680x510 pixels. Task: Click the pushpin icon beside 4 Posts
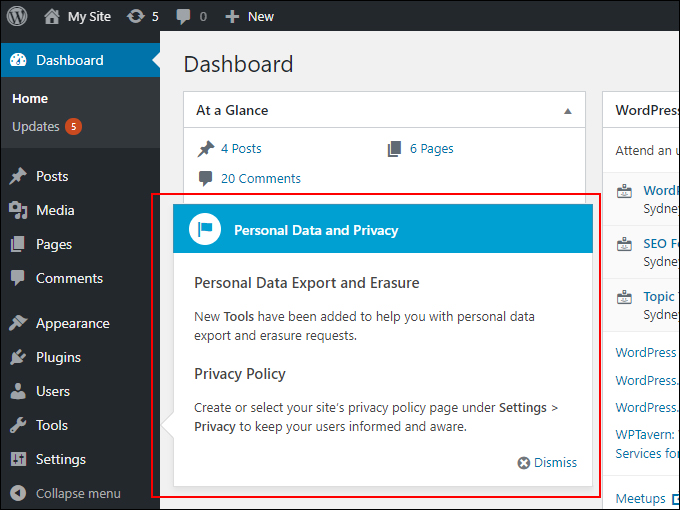tap(206, 149)
